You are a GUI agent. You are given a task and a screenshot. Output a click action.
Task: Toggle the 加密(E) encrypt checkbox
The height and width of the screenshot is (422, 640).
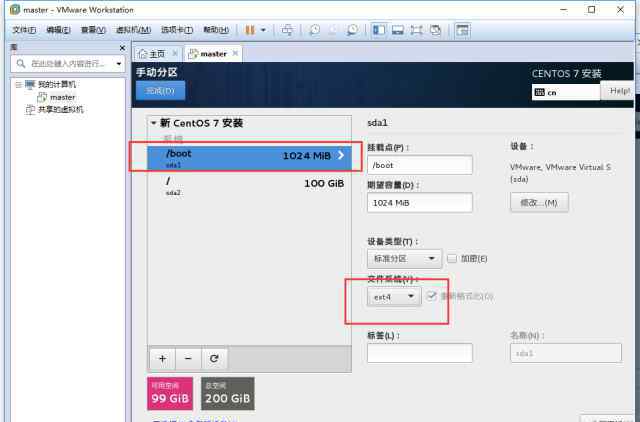pyautogui.click(x=452, y=258)
